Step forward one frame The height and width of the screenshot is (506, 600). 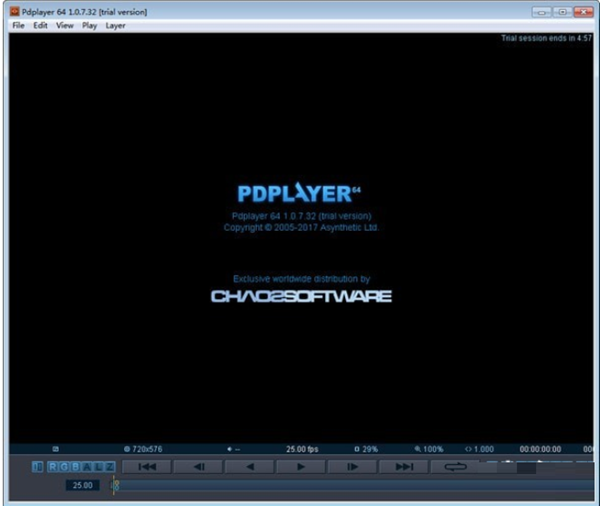coord(352,466)
